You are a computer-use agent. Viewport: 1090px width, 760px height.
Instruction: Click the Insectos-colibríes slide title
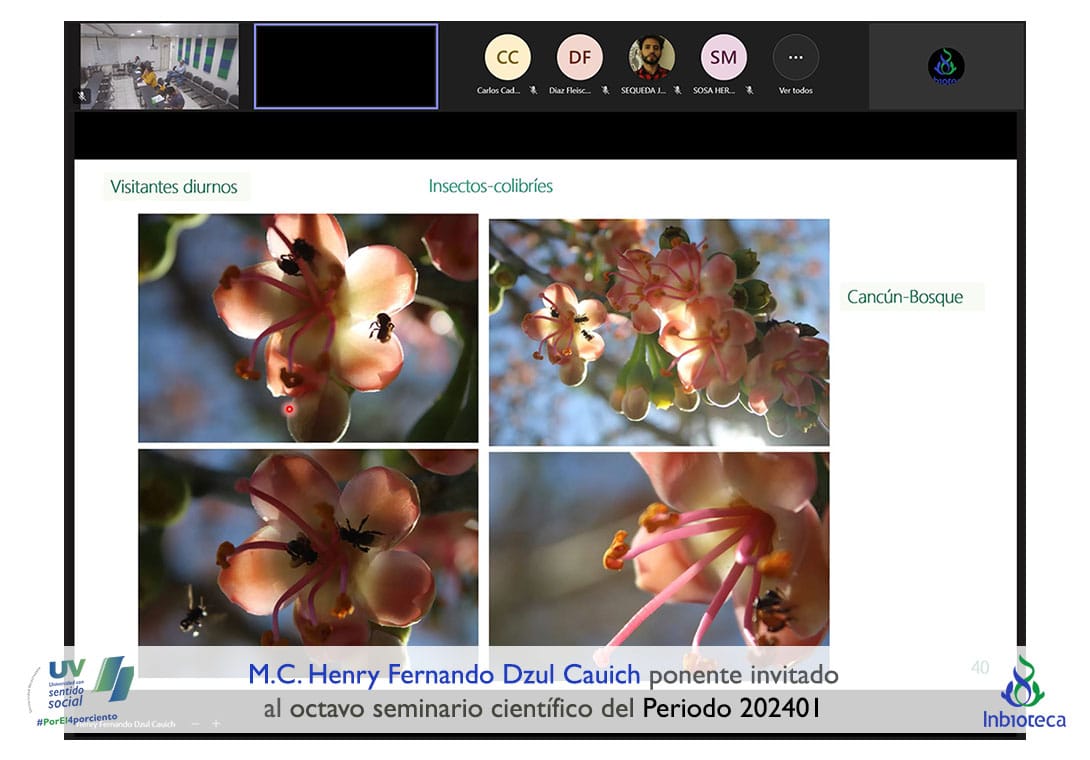point(490,186)
